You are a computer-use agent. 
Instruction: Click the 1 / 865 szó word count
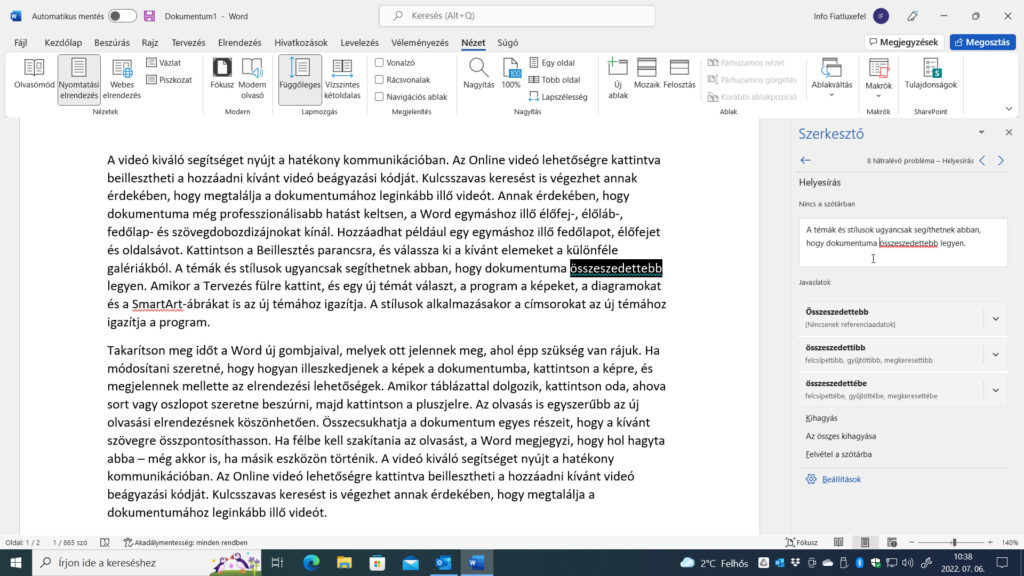pyautogui.click(x=70, y=542)
